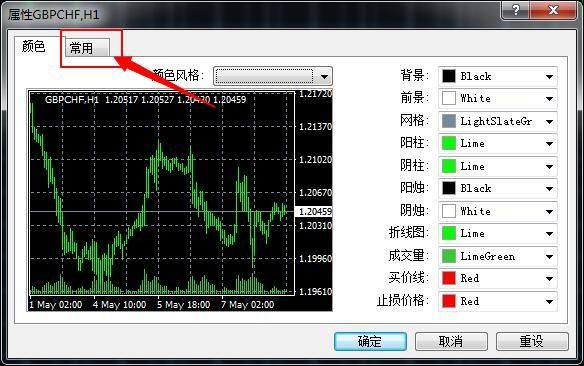Viewport: 584px width, 366px height.
Task: Expand the 买价线 Red dropdown arrow
Action: [x=549, y=279]
